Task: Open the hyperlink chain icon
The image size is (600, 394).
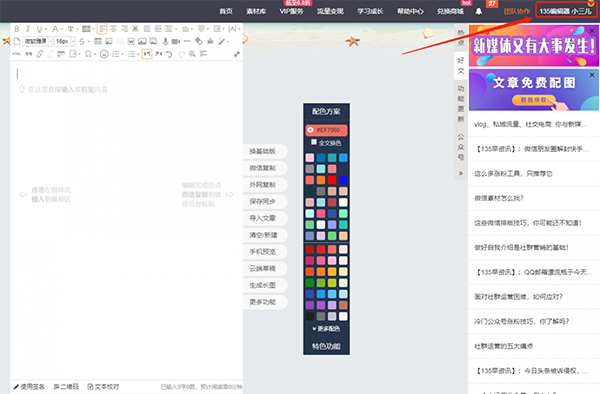Action: 40,54
